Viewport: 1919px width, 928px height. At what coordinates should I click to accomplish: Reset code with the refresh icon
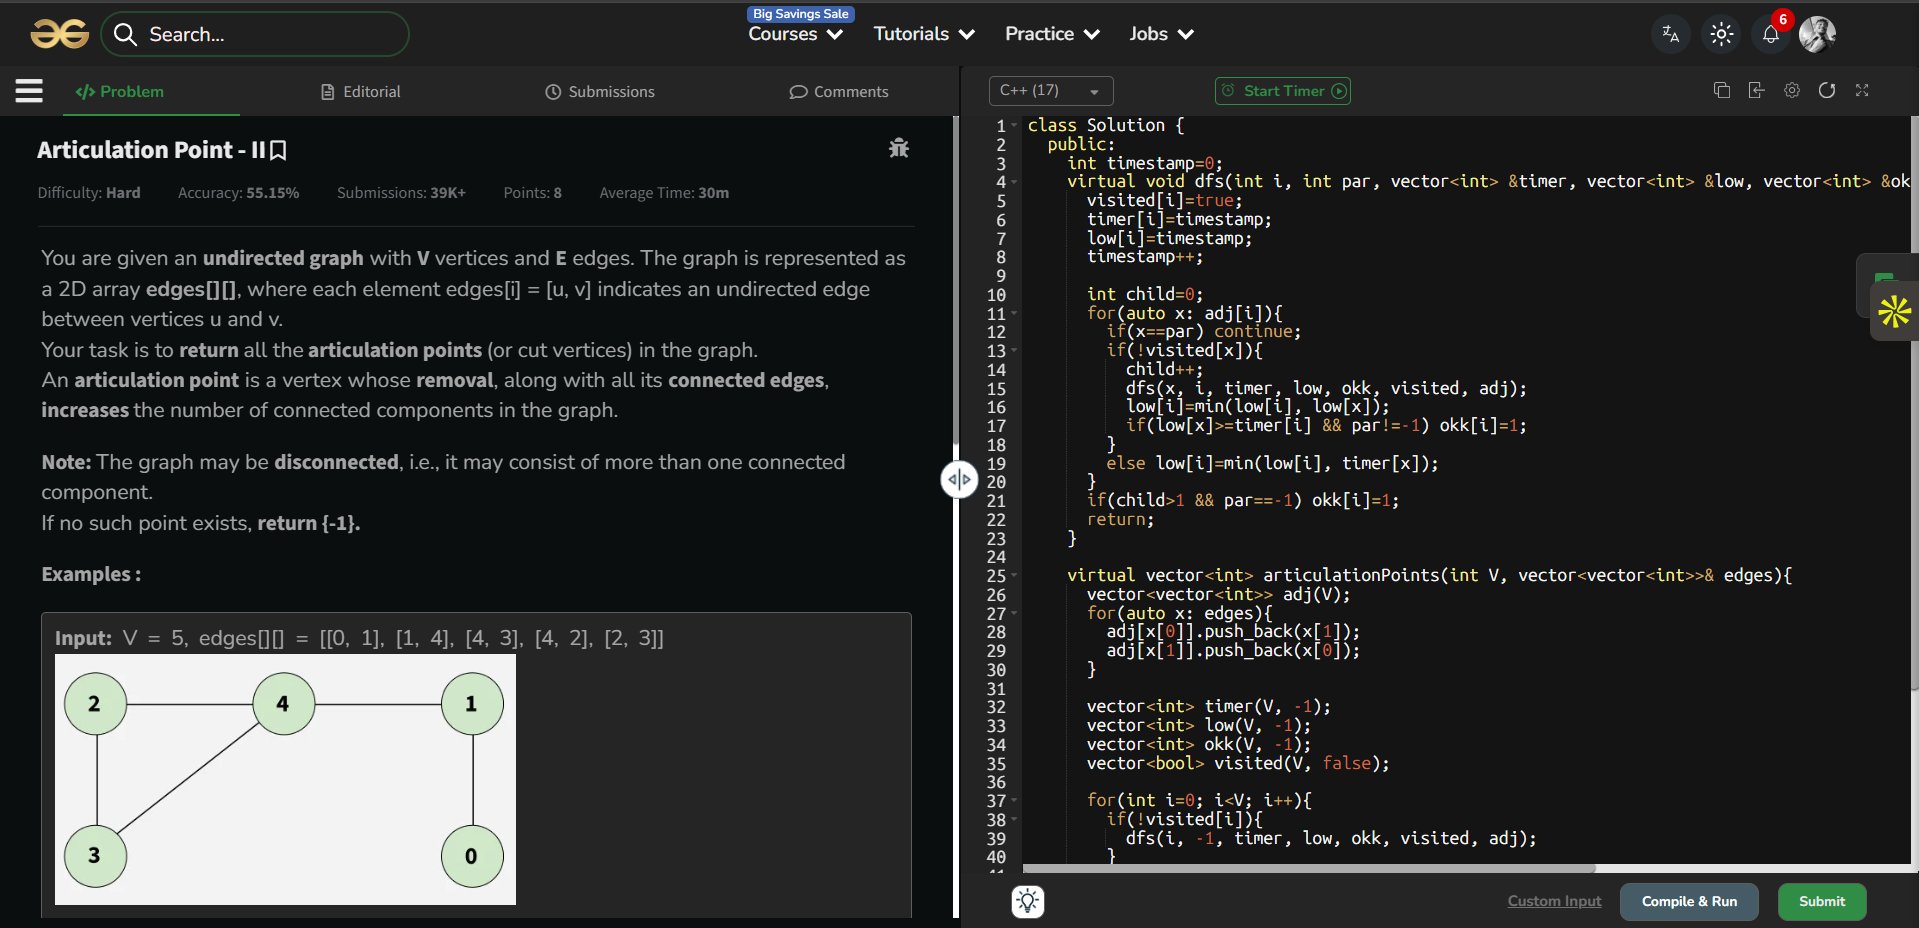1826,90
